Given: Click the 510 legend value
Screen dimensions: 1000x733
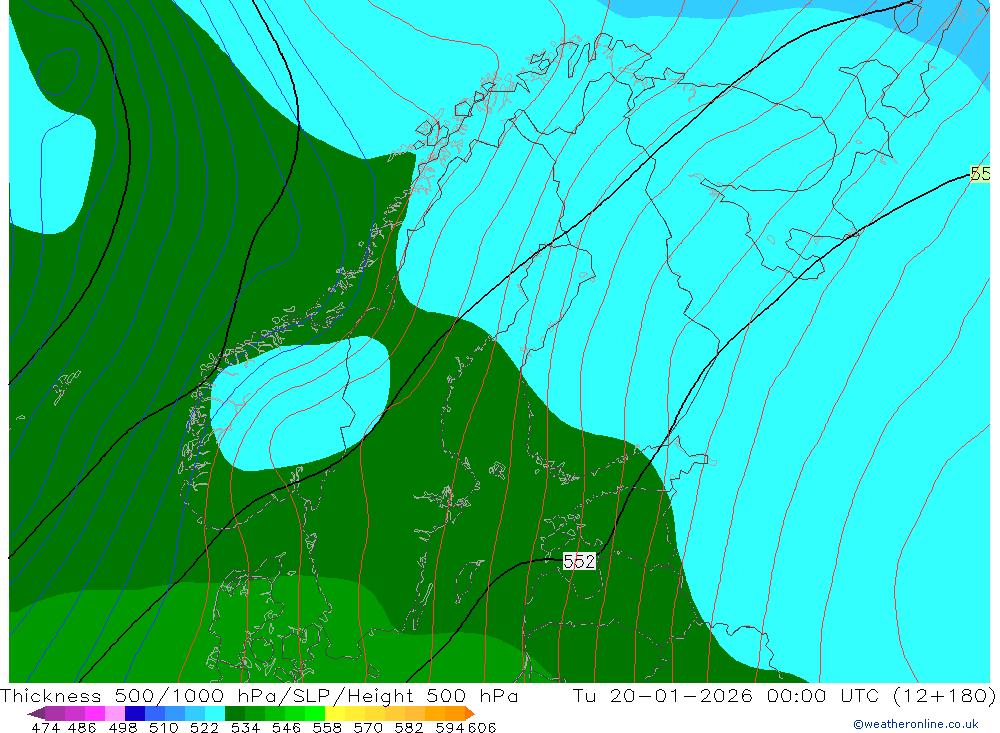Looking at the screenshot, I should click(163, 727).
